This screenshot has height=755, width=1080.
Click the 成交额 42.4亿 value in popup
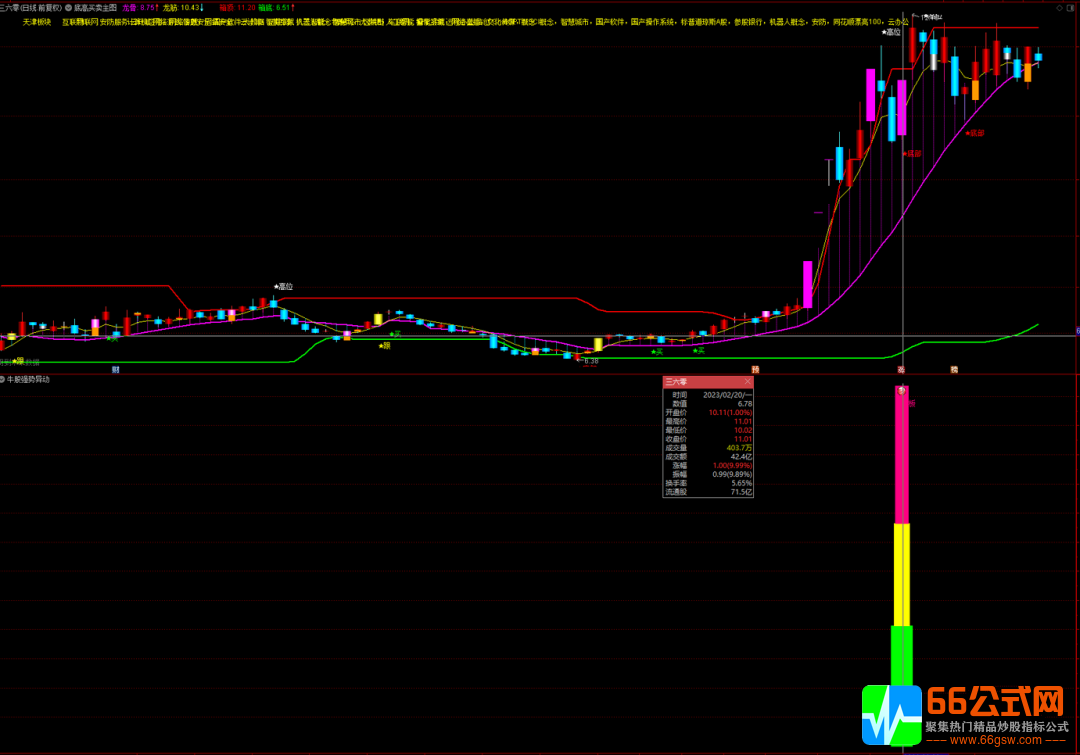coord(741,457)
